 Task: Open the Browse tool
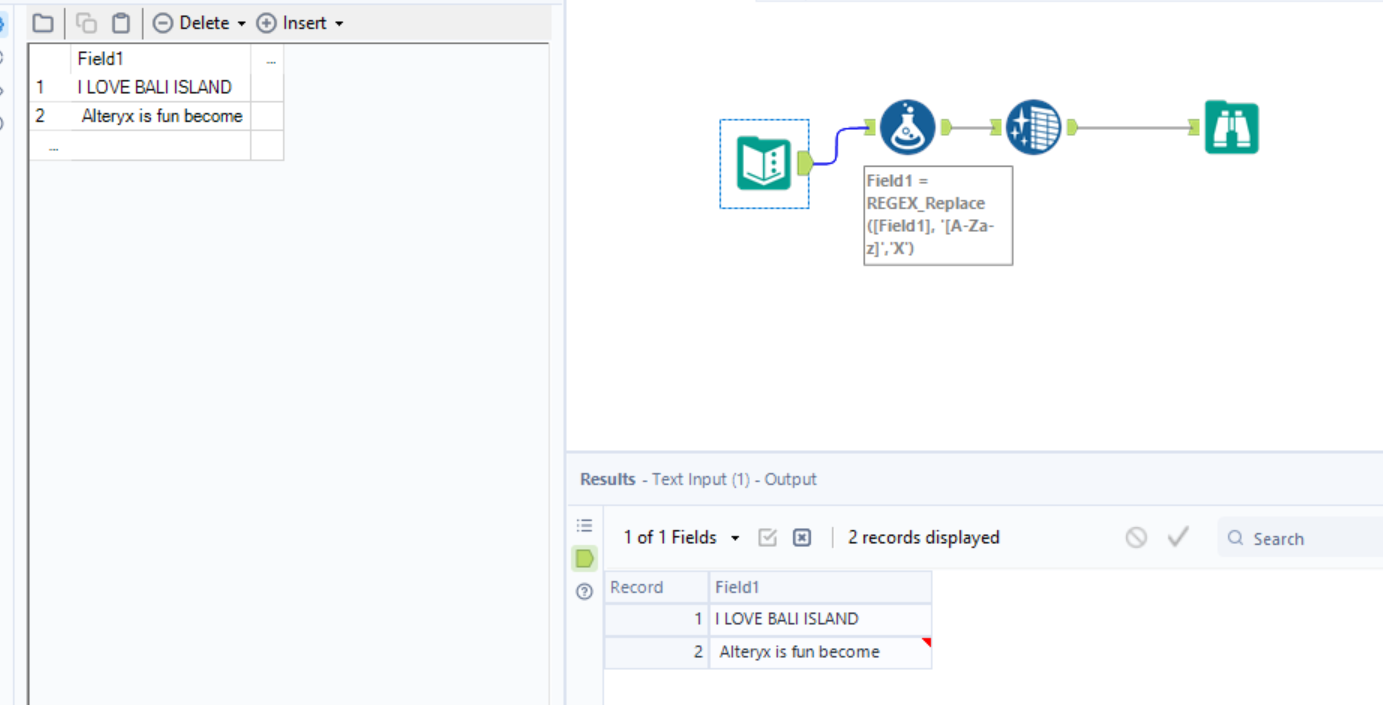coord(1231,127)
